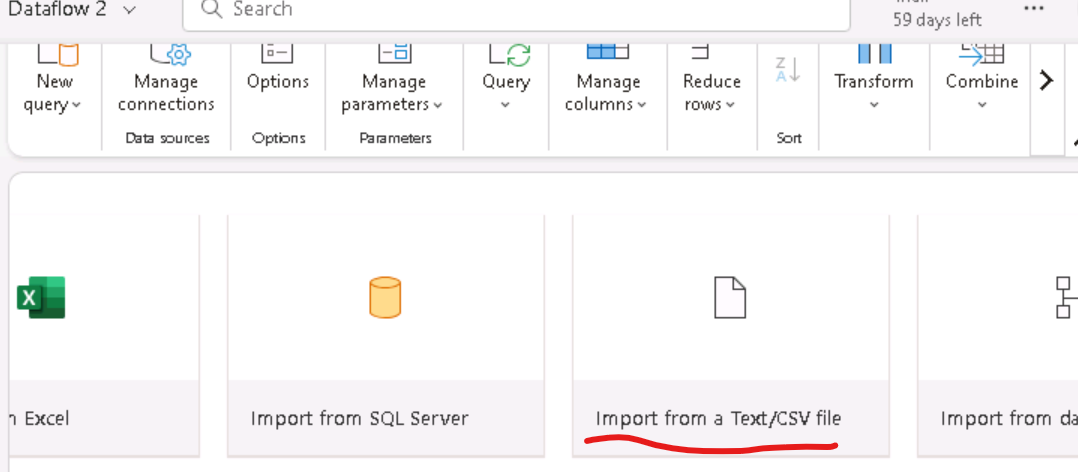The image size is (1078, 472).
Task: Expand the Query dropdown chevron
Action: (x=505, y=105)
